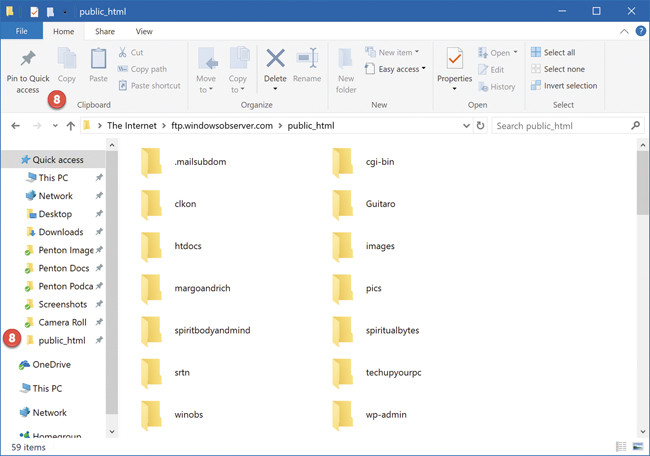Open the File menu
The image size is (650, 456).
(x=21, y=32)
